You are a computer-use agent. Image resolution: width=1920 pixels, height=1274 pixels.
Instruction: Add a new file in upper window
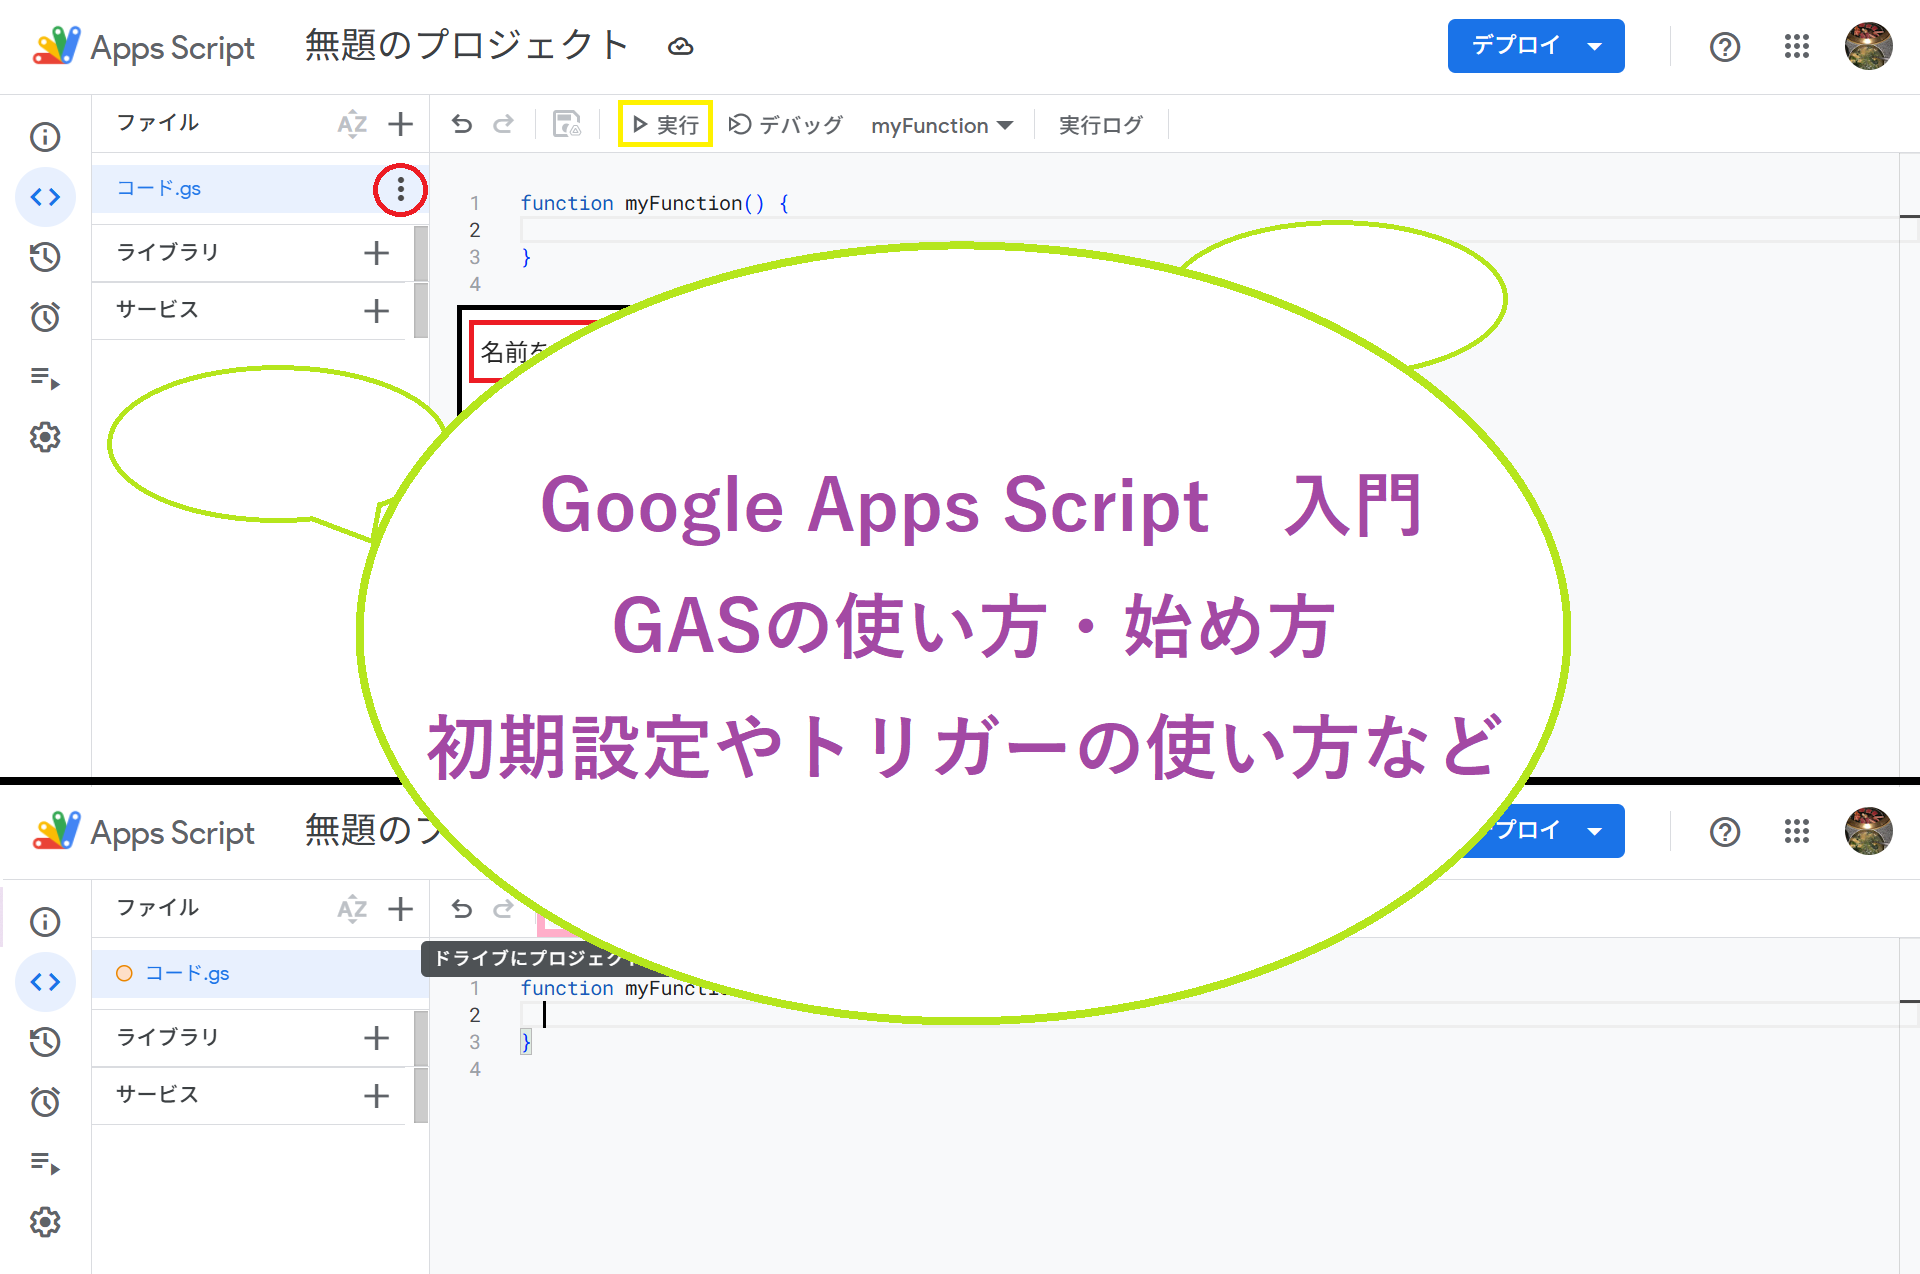tap(400, 124)
